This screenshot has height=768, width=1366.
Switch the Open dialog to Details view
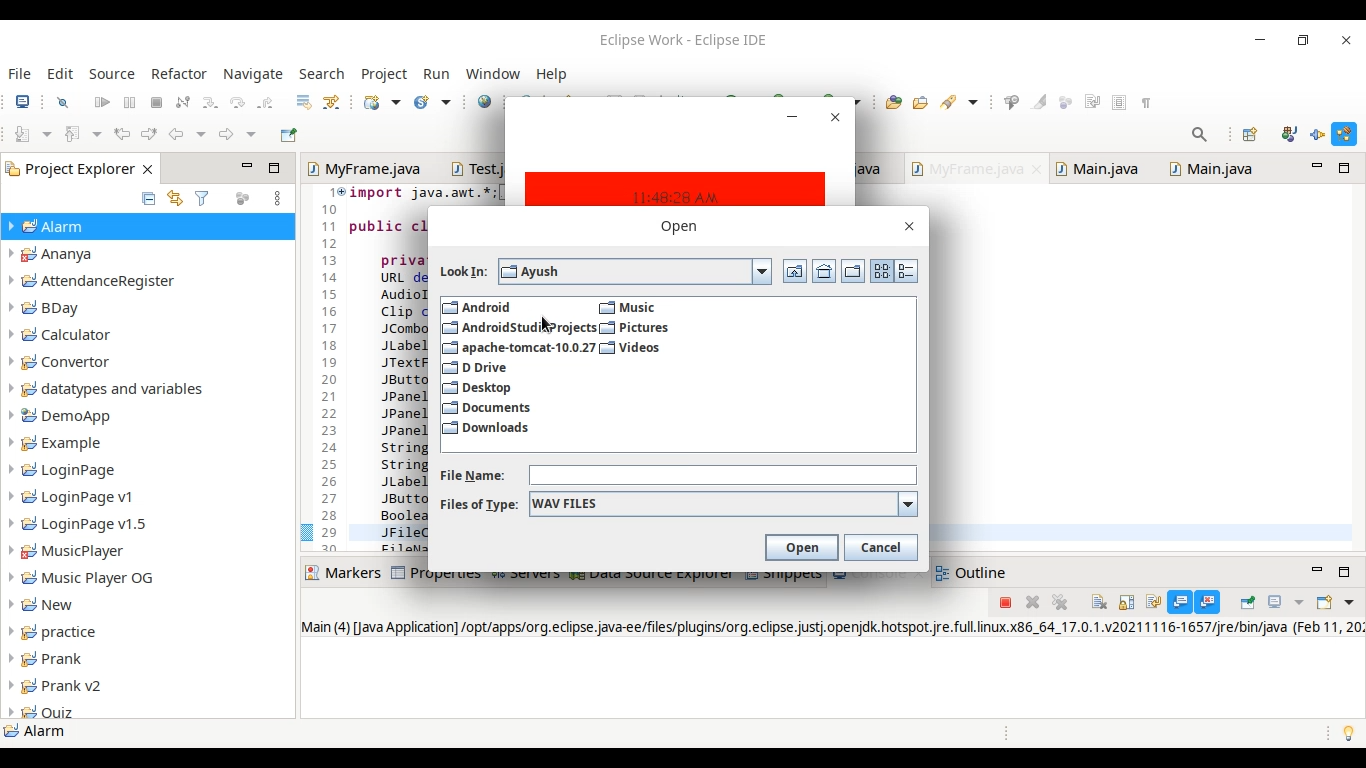click(x=906, y=271)
